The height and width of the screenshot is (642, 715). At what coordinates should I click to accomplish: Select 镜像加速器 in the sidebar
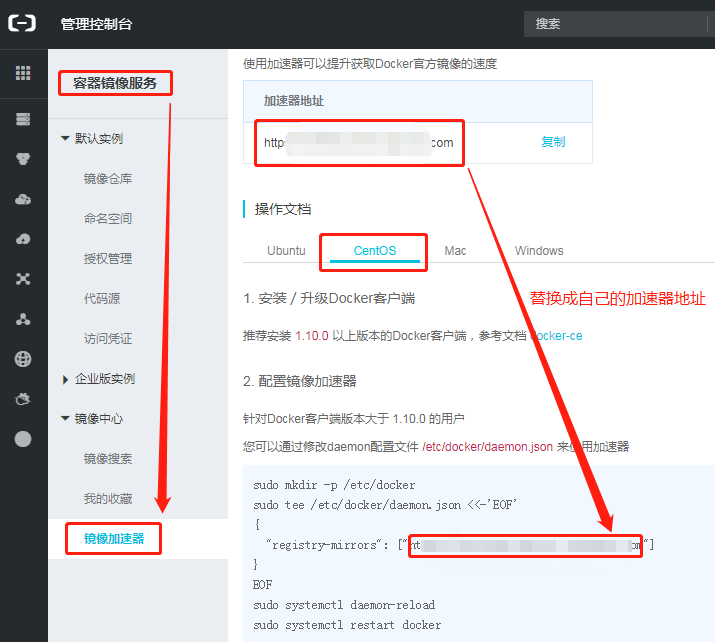[x=114, y=539]
